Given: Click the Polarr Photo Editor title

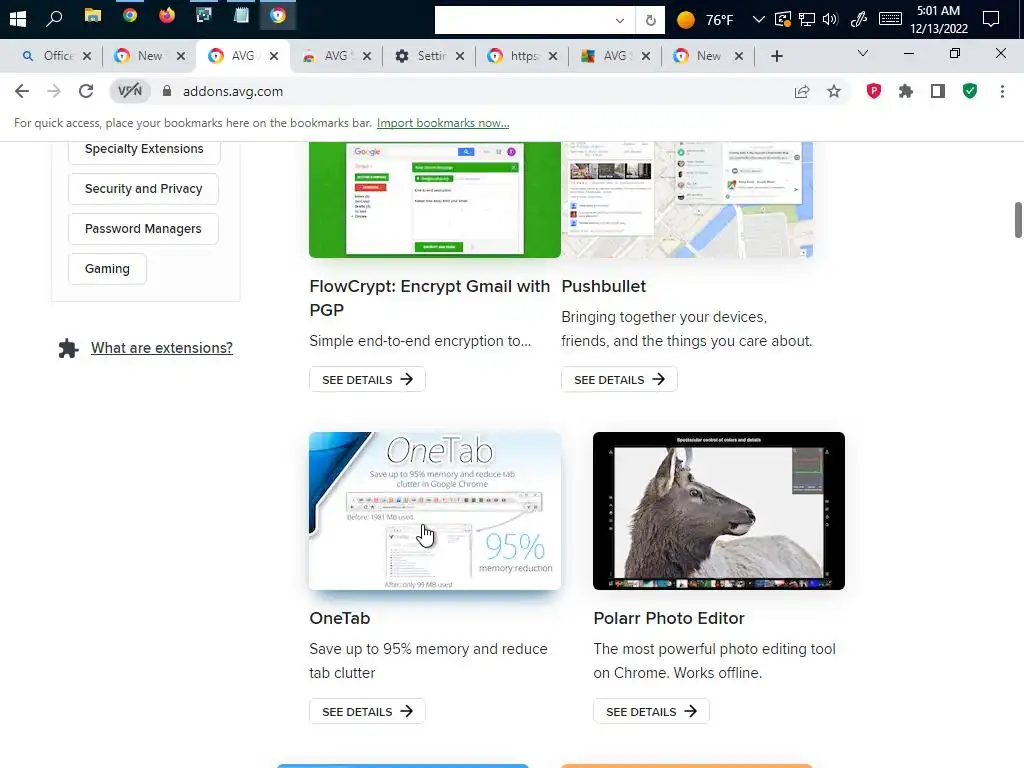Looking at the screenshot, I should coord(669,618).
